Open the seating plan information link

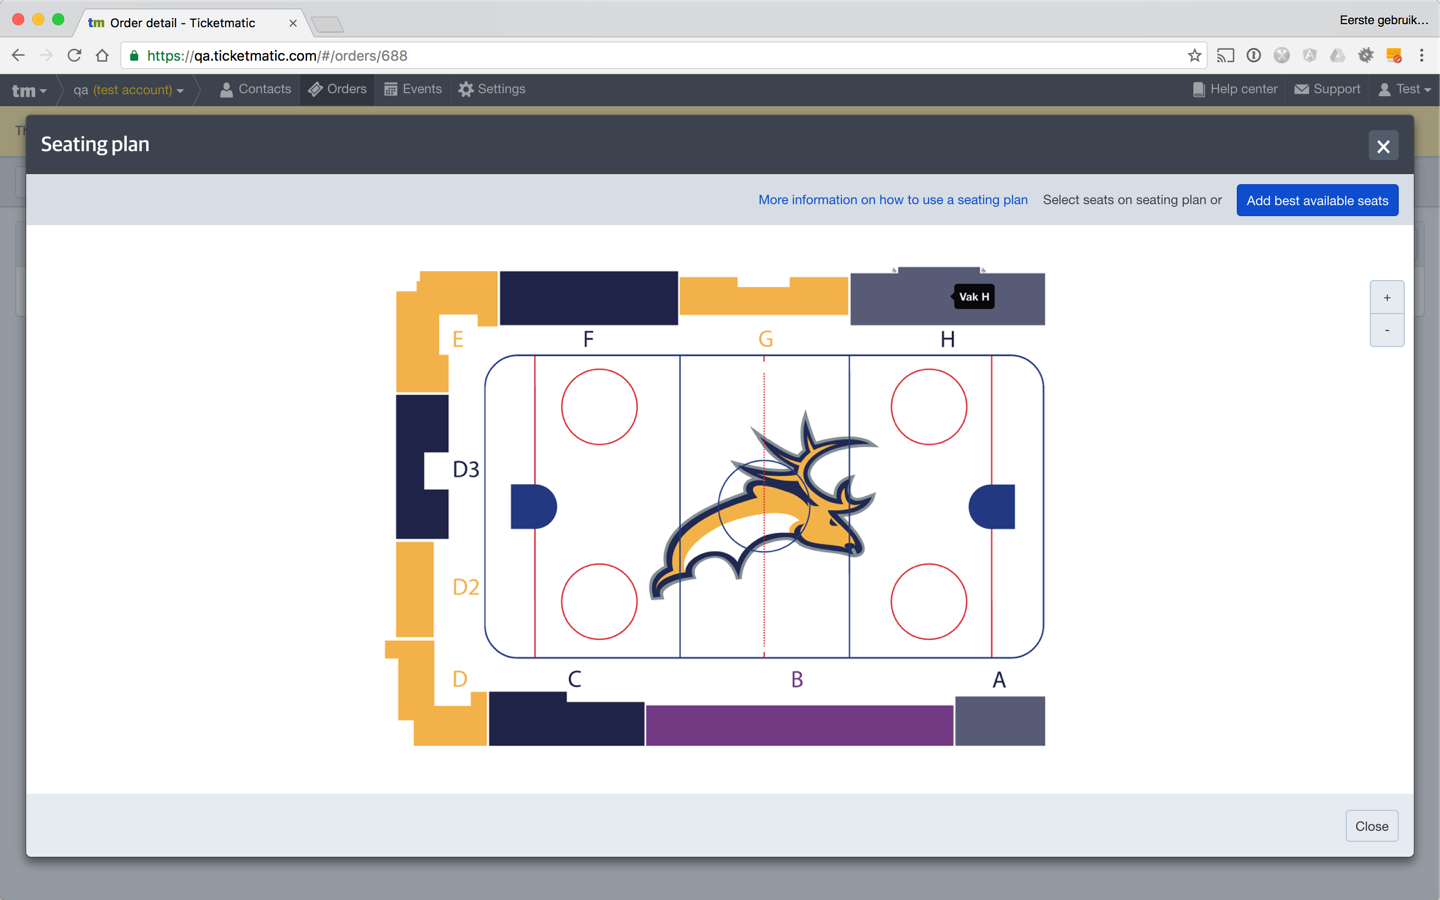893,200
